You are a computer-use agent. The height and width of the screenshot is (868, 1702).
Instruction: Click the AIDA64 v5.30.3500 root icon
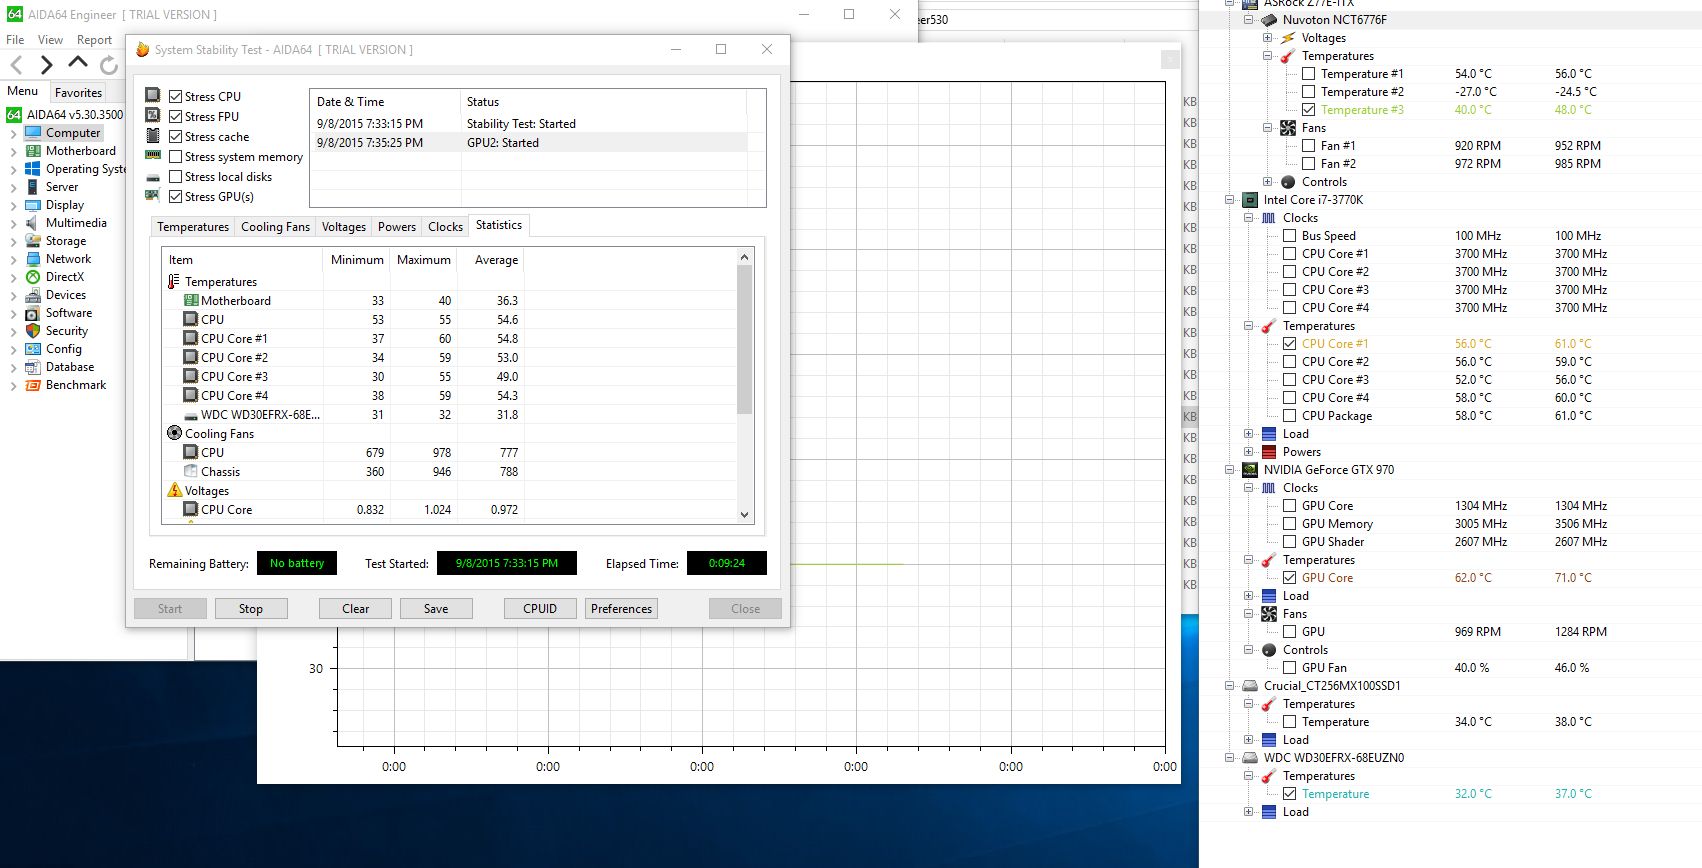(x=14, y=115)
